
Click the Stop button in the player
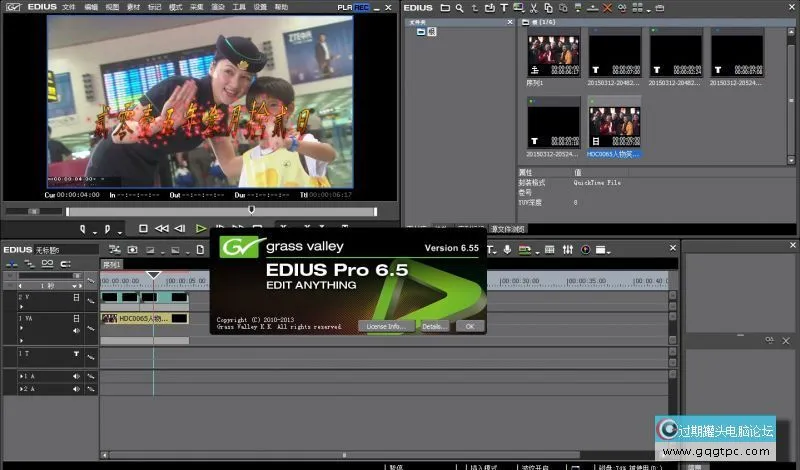tap(143, 229)
